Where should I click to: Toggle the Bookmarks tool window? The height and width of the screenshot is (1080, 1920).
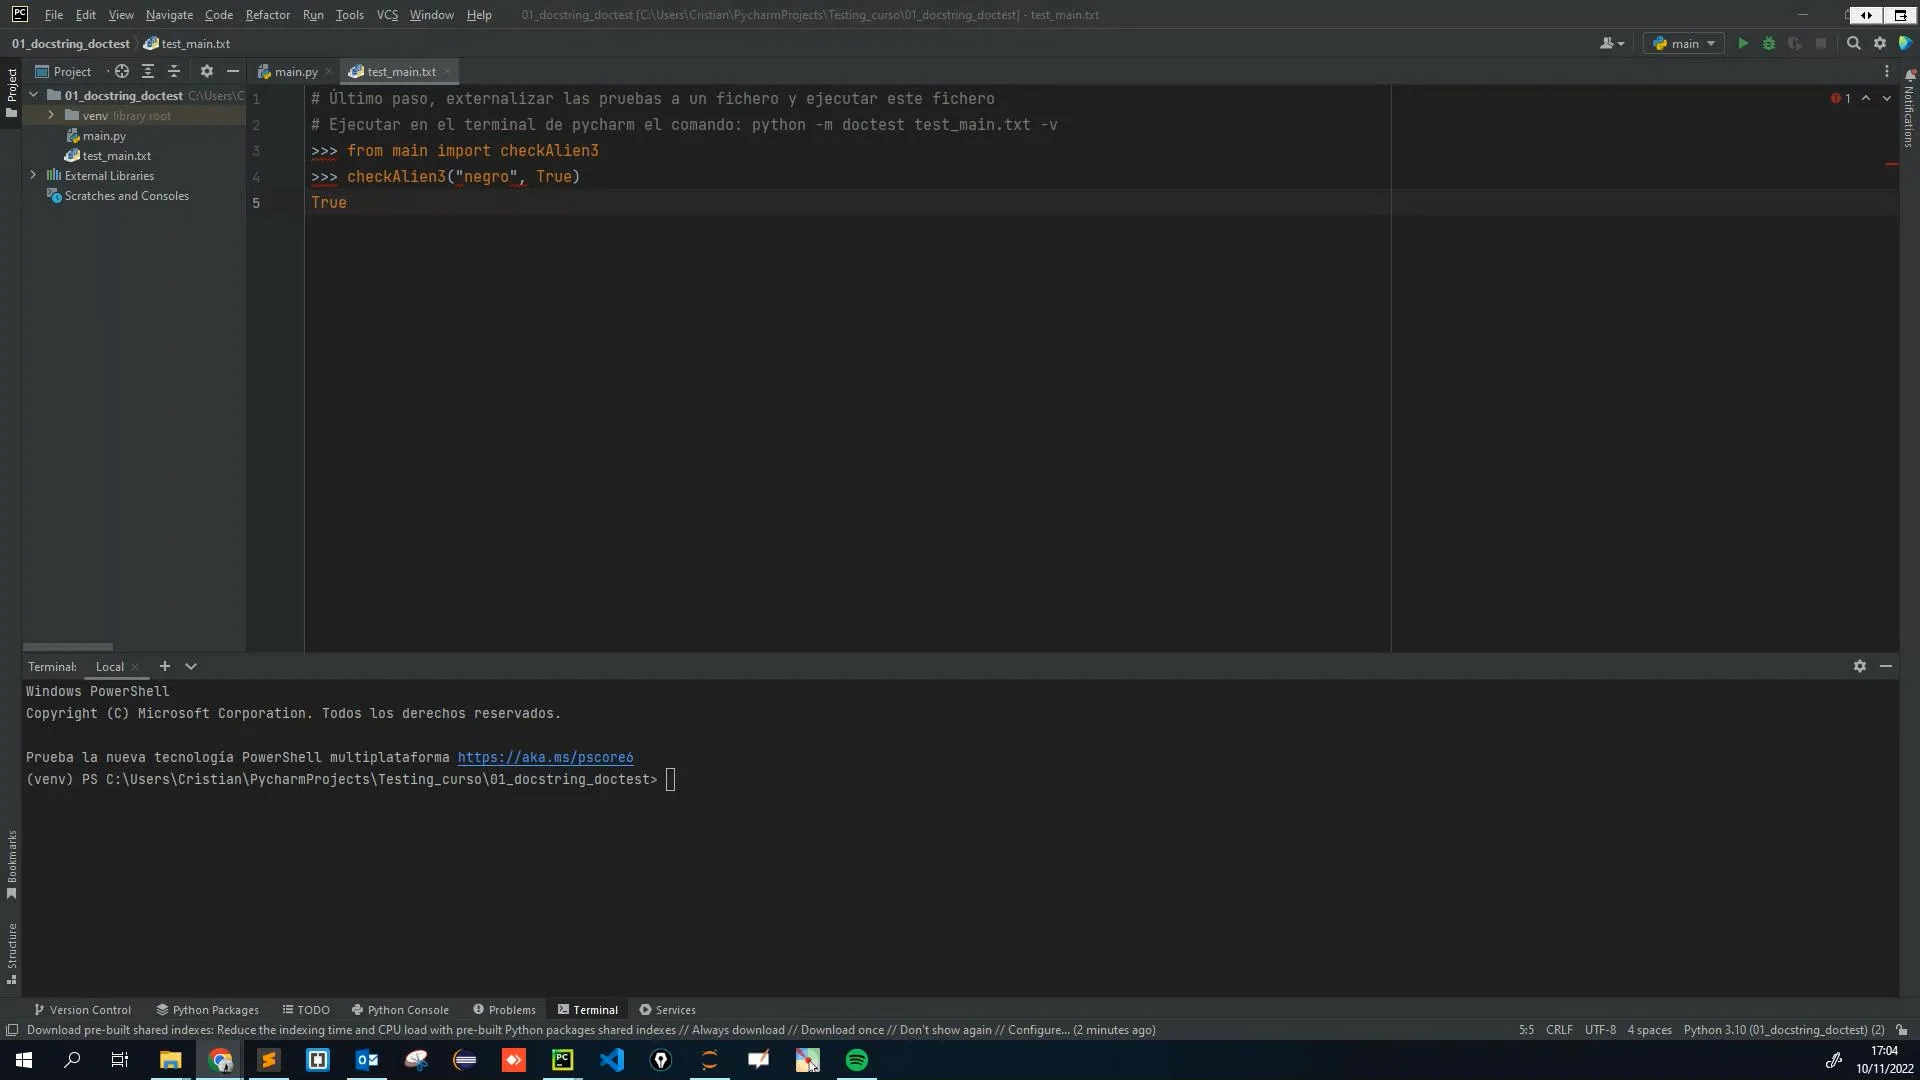click(x=11, y=862)
